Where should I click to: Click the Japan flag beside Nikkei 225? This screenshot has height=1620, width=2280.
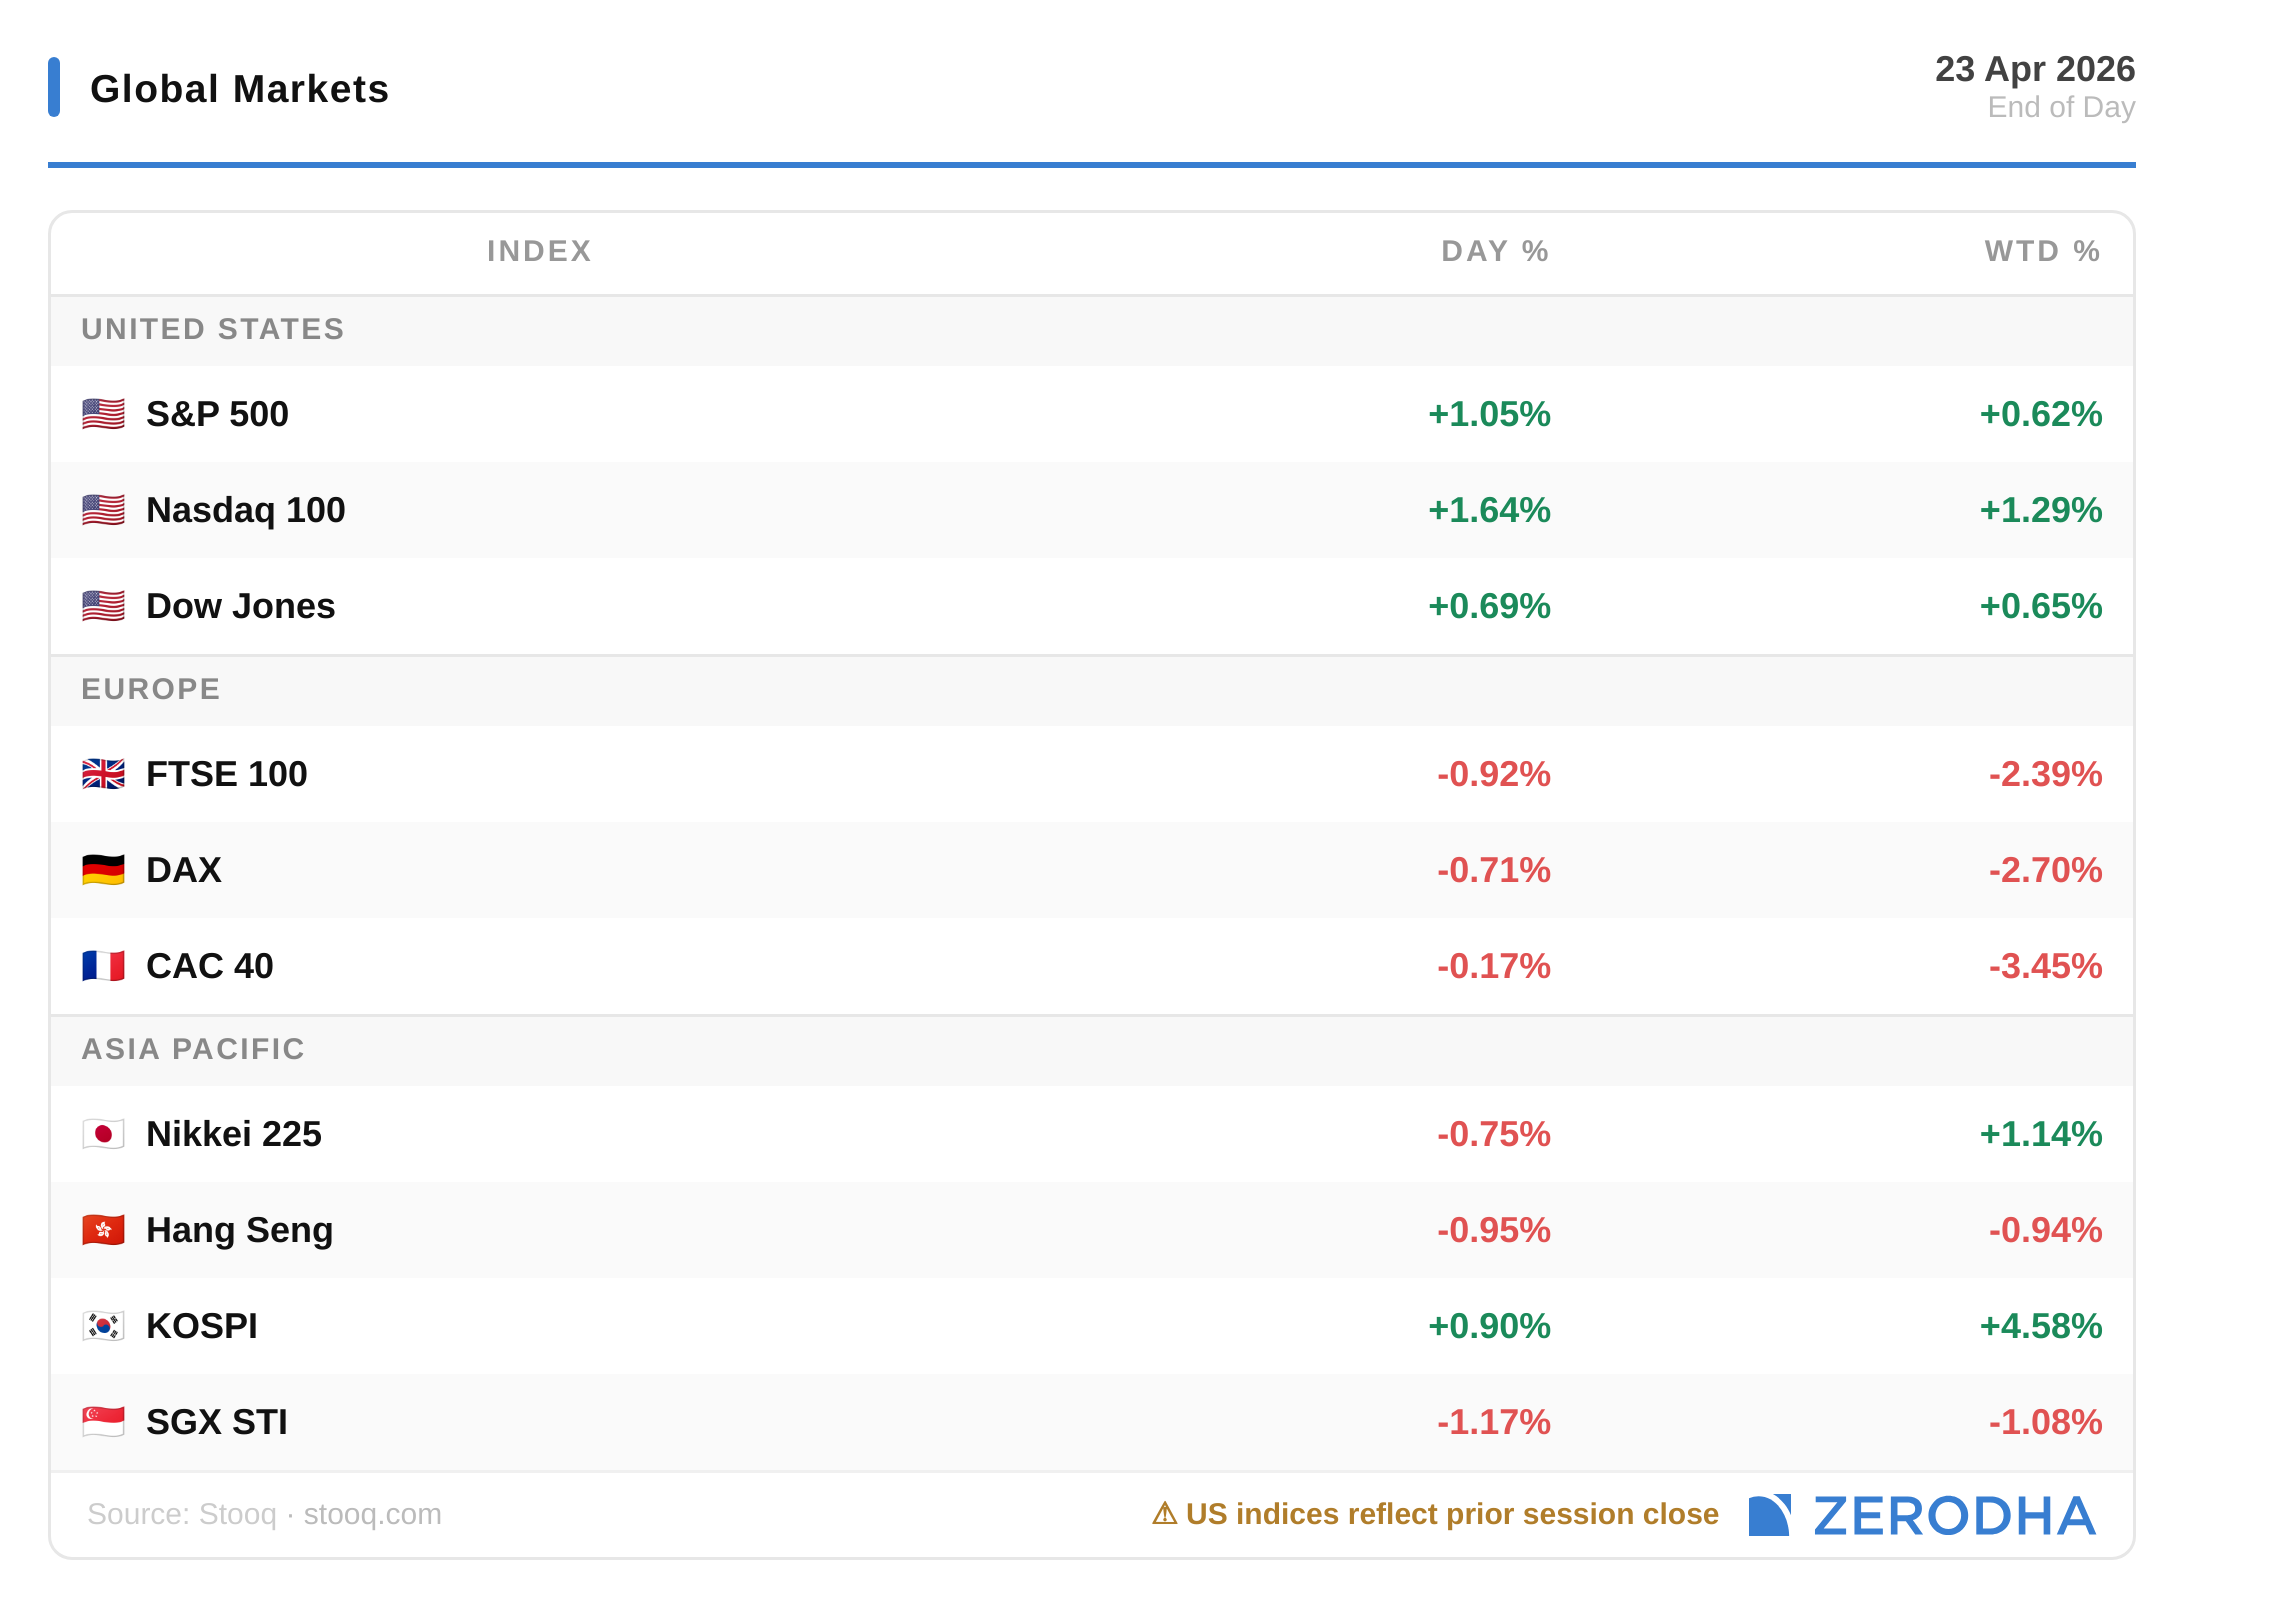[103, 1134]
